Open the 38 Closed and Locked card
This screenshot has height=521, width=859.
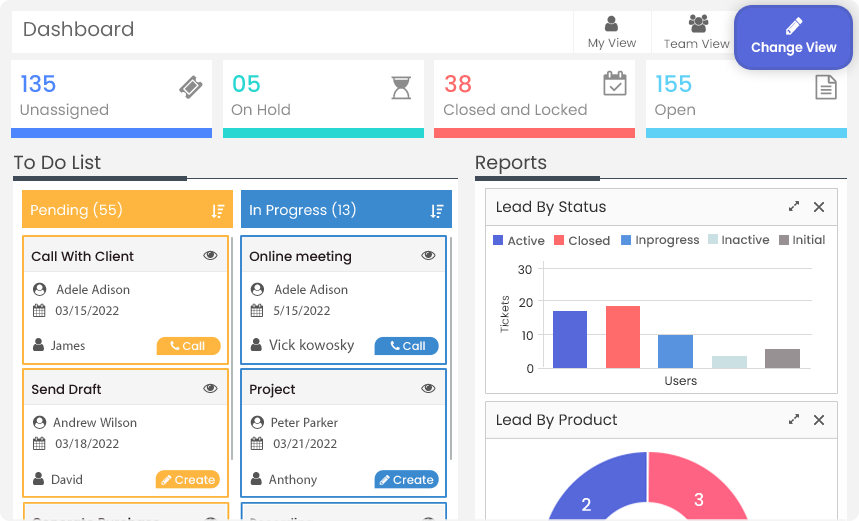click(534, 99)
